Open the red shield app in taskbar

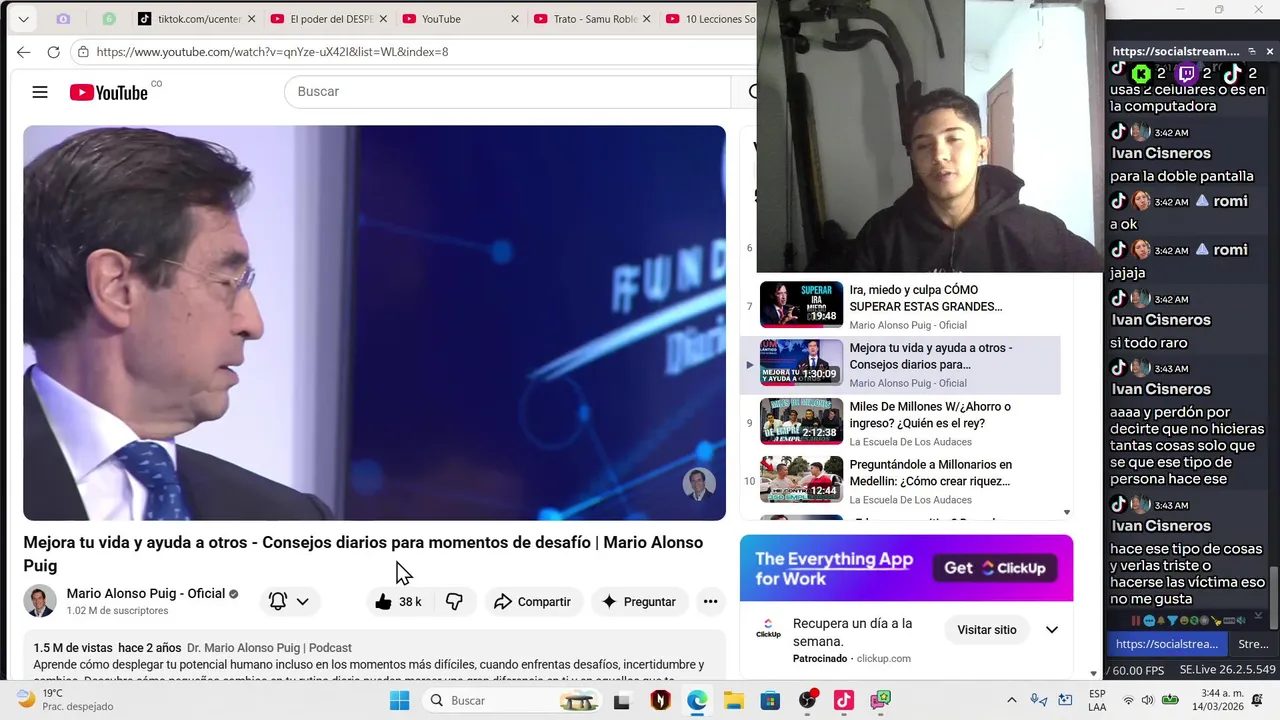(x=660, y=700)
